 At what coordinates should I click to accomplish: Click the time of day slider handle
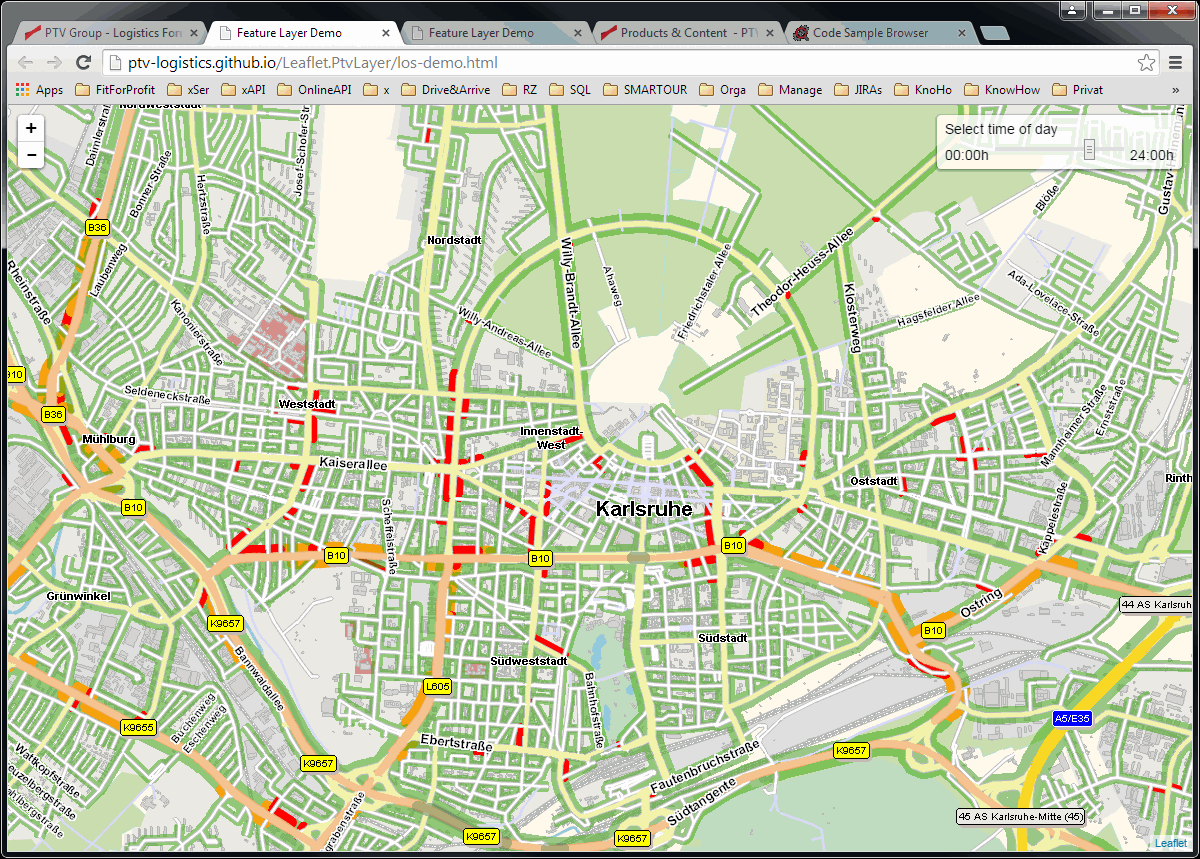1089,150
